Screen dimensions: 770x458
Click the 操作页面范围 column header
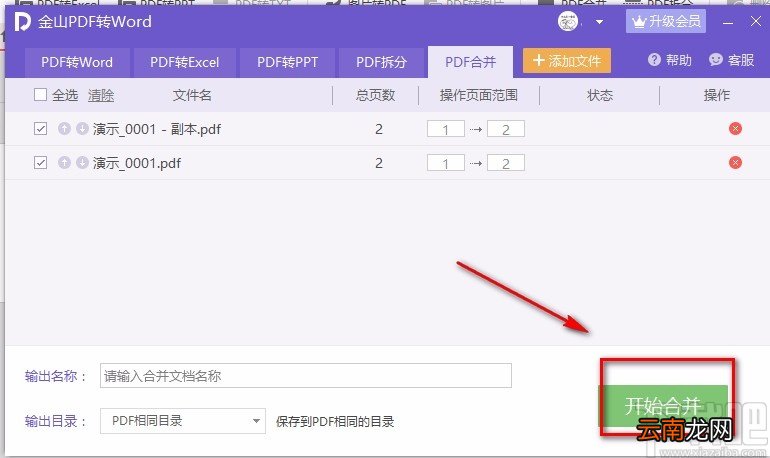point(479,95)
